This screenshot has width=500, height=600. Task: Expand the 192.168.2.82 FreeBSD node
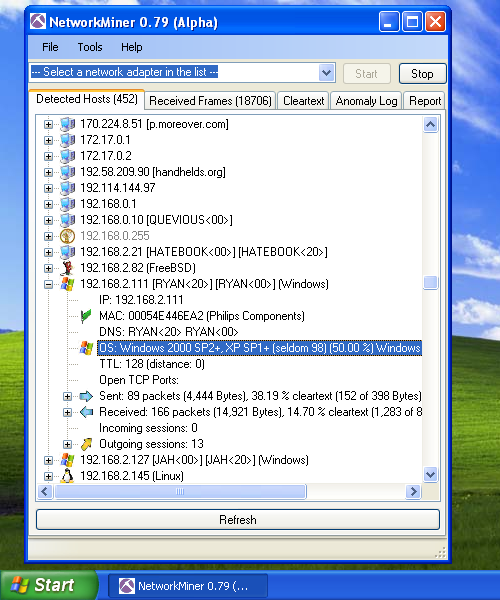click(48, 268)
